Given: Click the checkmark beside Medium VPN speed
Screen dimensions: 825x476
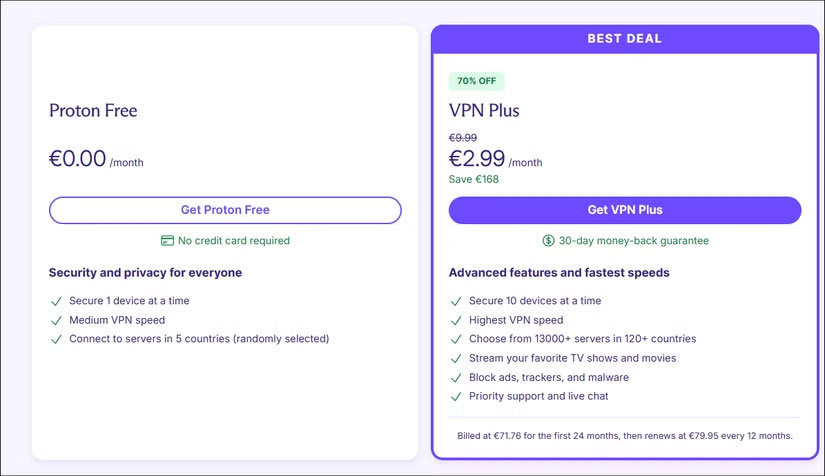Looking at the screenshot, I should [55, 320].
